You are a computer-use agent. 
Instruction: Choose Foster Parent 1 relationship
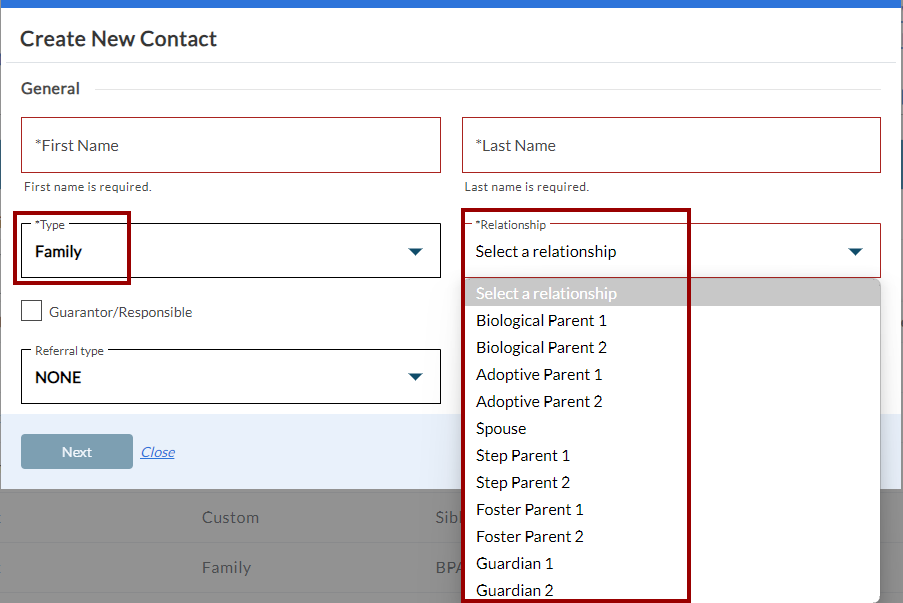[530, 509]
